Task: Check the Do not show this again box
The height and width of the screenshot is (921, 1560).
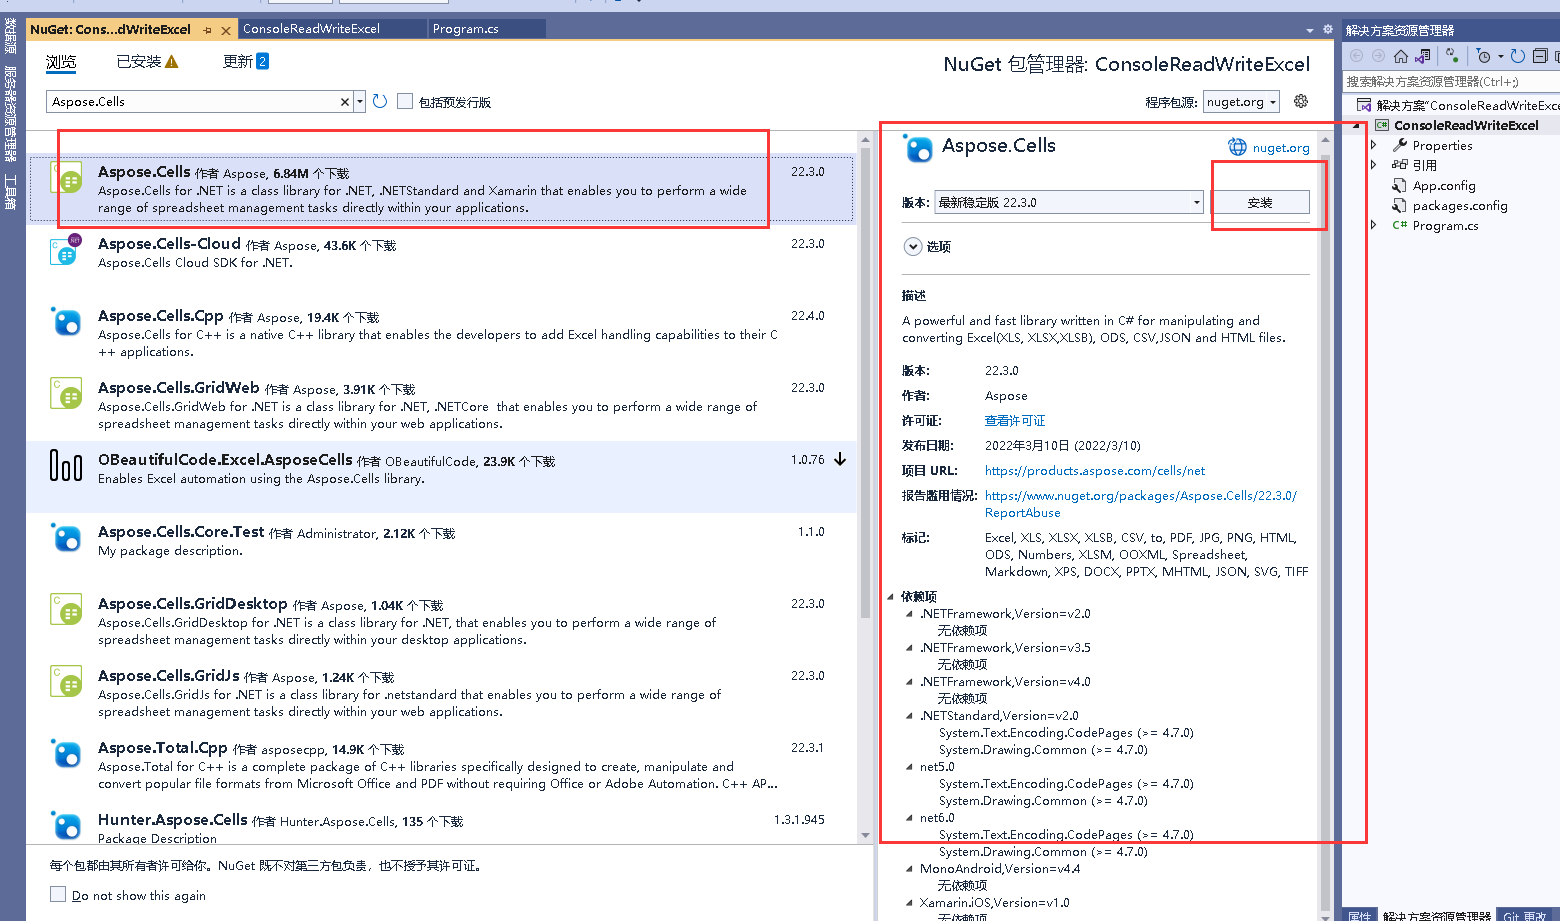Action: [x=58, y=894]
